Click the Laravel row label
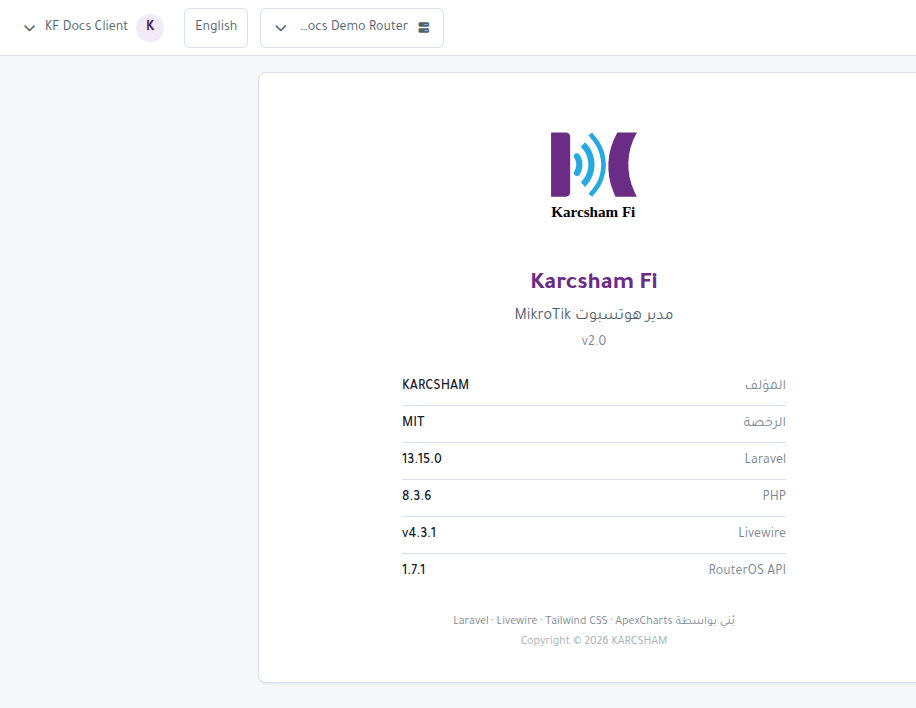Viewport: 916px width, 708px height. click(x=765, y=459)
